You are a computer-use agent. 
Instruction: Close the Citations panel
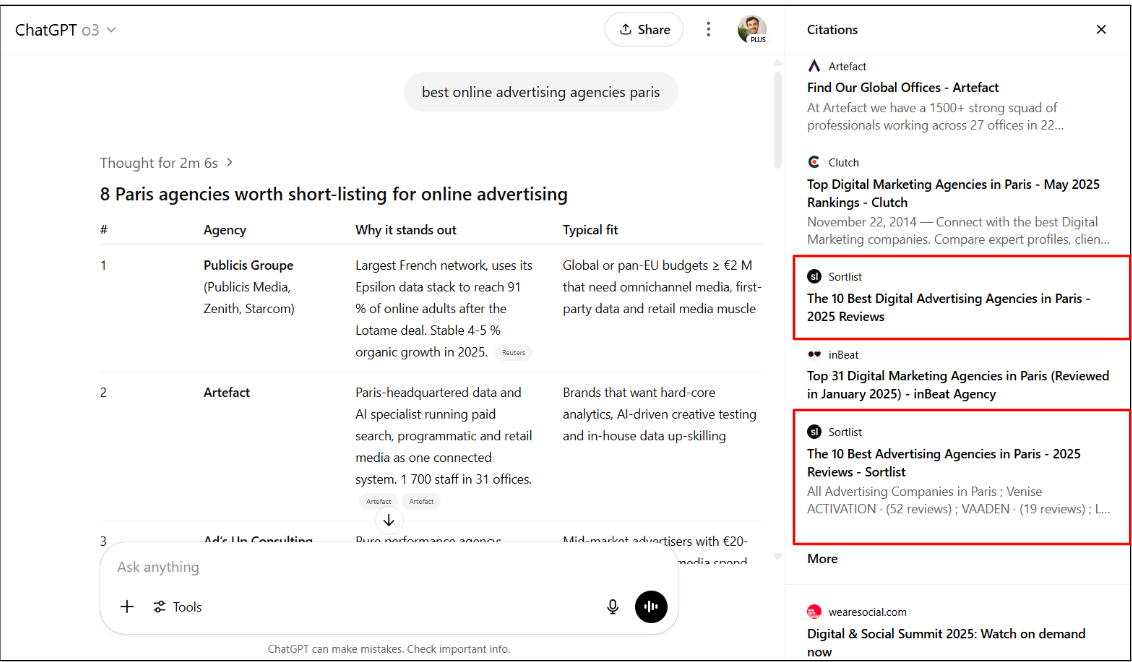point(1101,30)
